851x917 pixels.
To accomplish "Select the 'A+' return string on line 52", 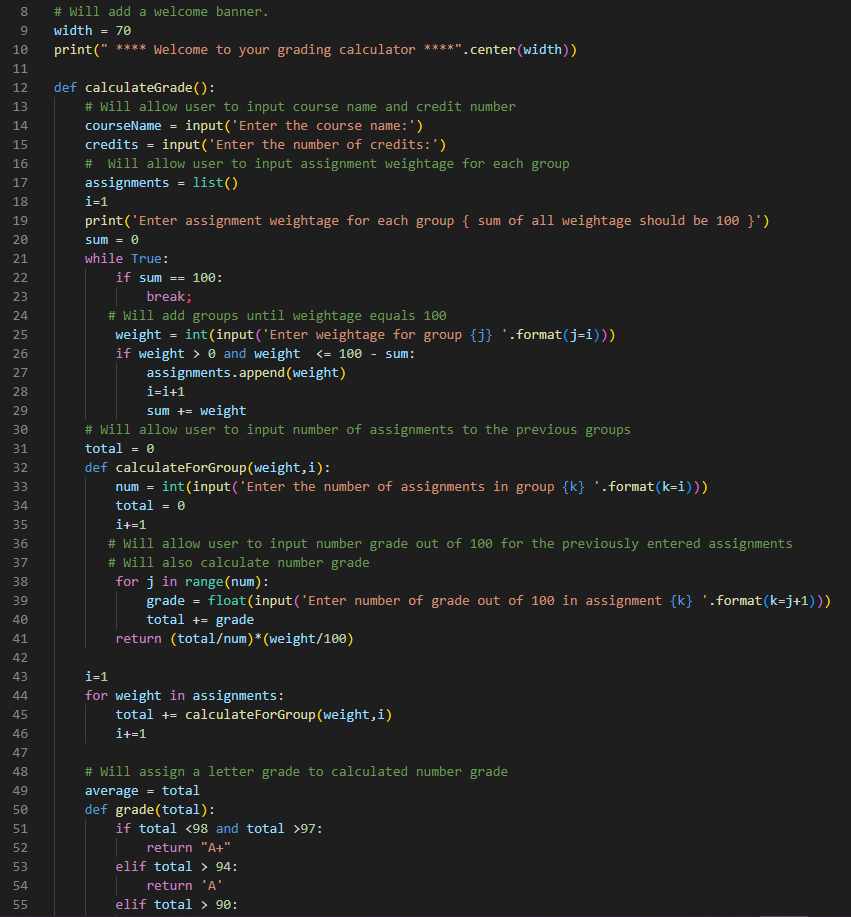I will pos(215,847).
